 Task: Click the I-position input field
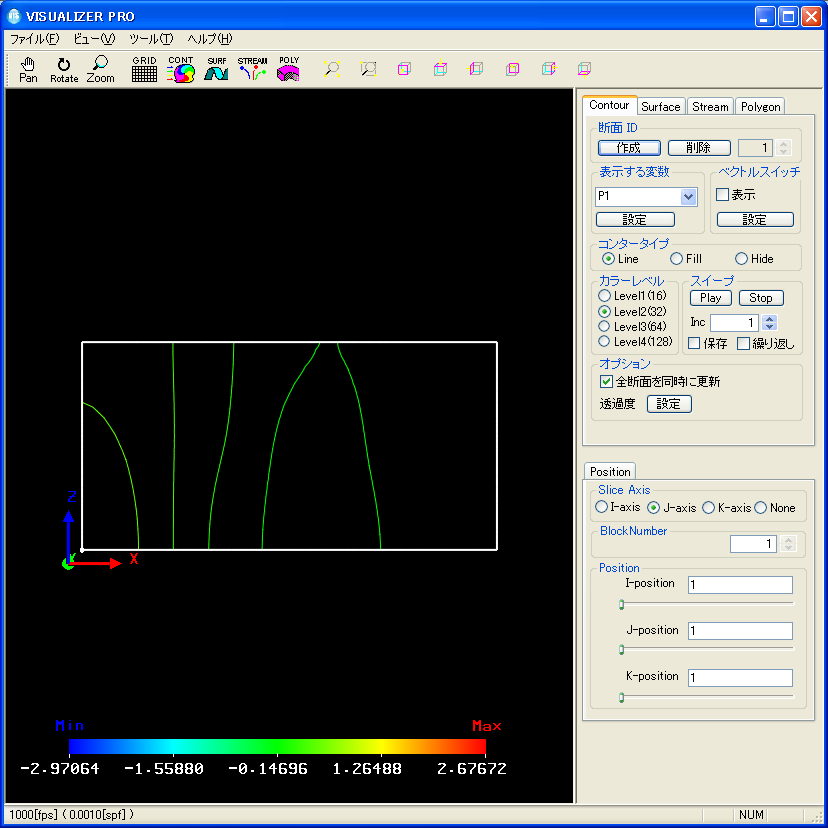tap(739, 584)
